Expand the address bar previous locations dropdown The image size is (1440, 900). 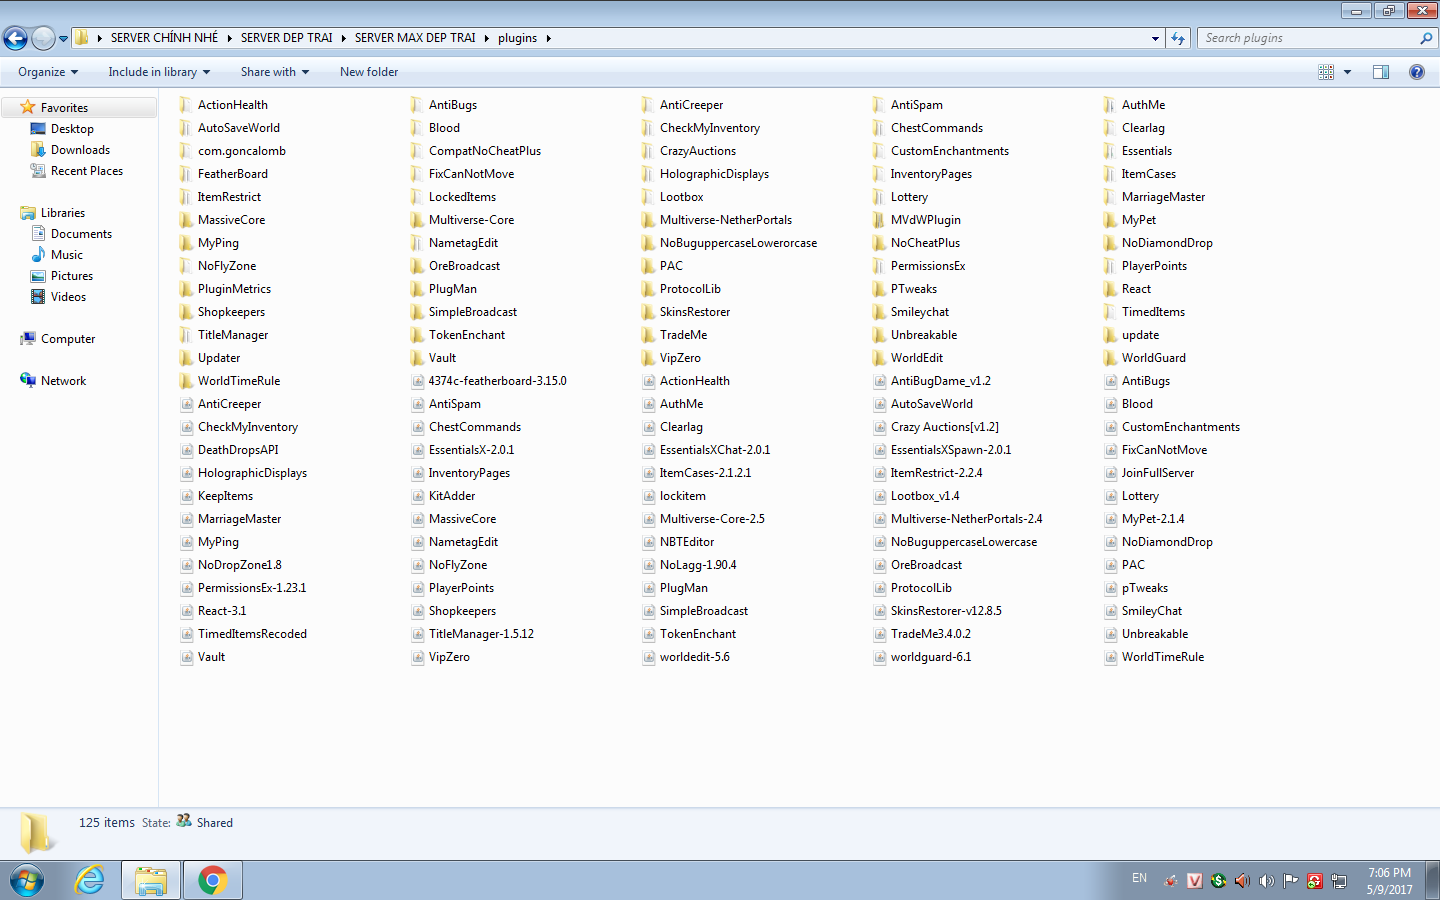[1155, 38]
